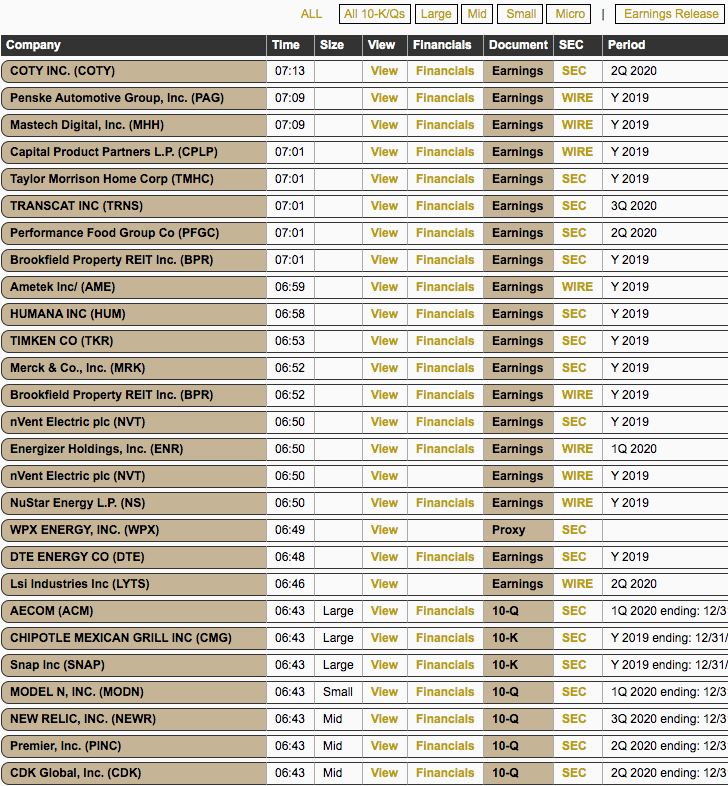Open WIRE link for the 06:52 Brookfield Property REIT row
728x786 pixels.
[x=577, y=396]
